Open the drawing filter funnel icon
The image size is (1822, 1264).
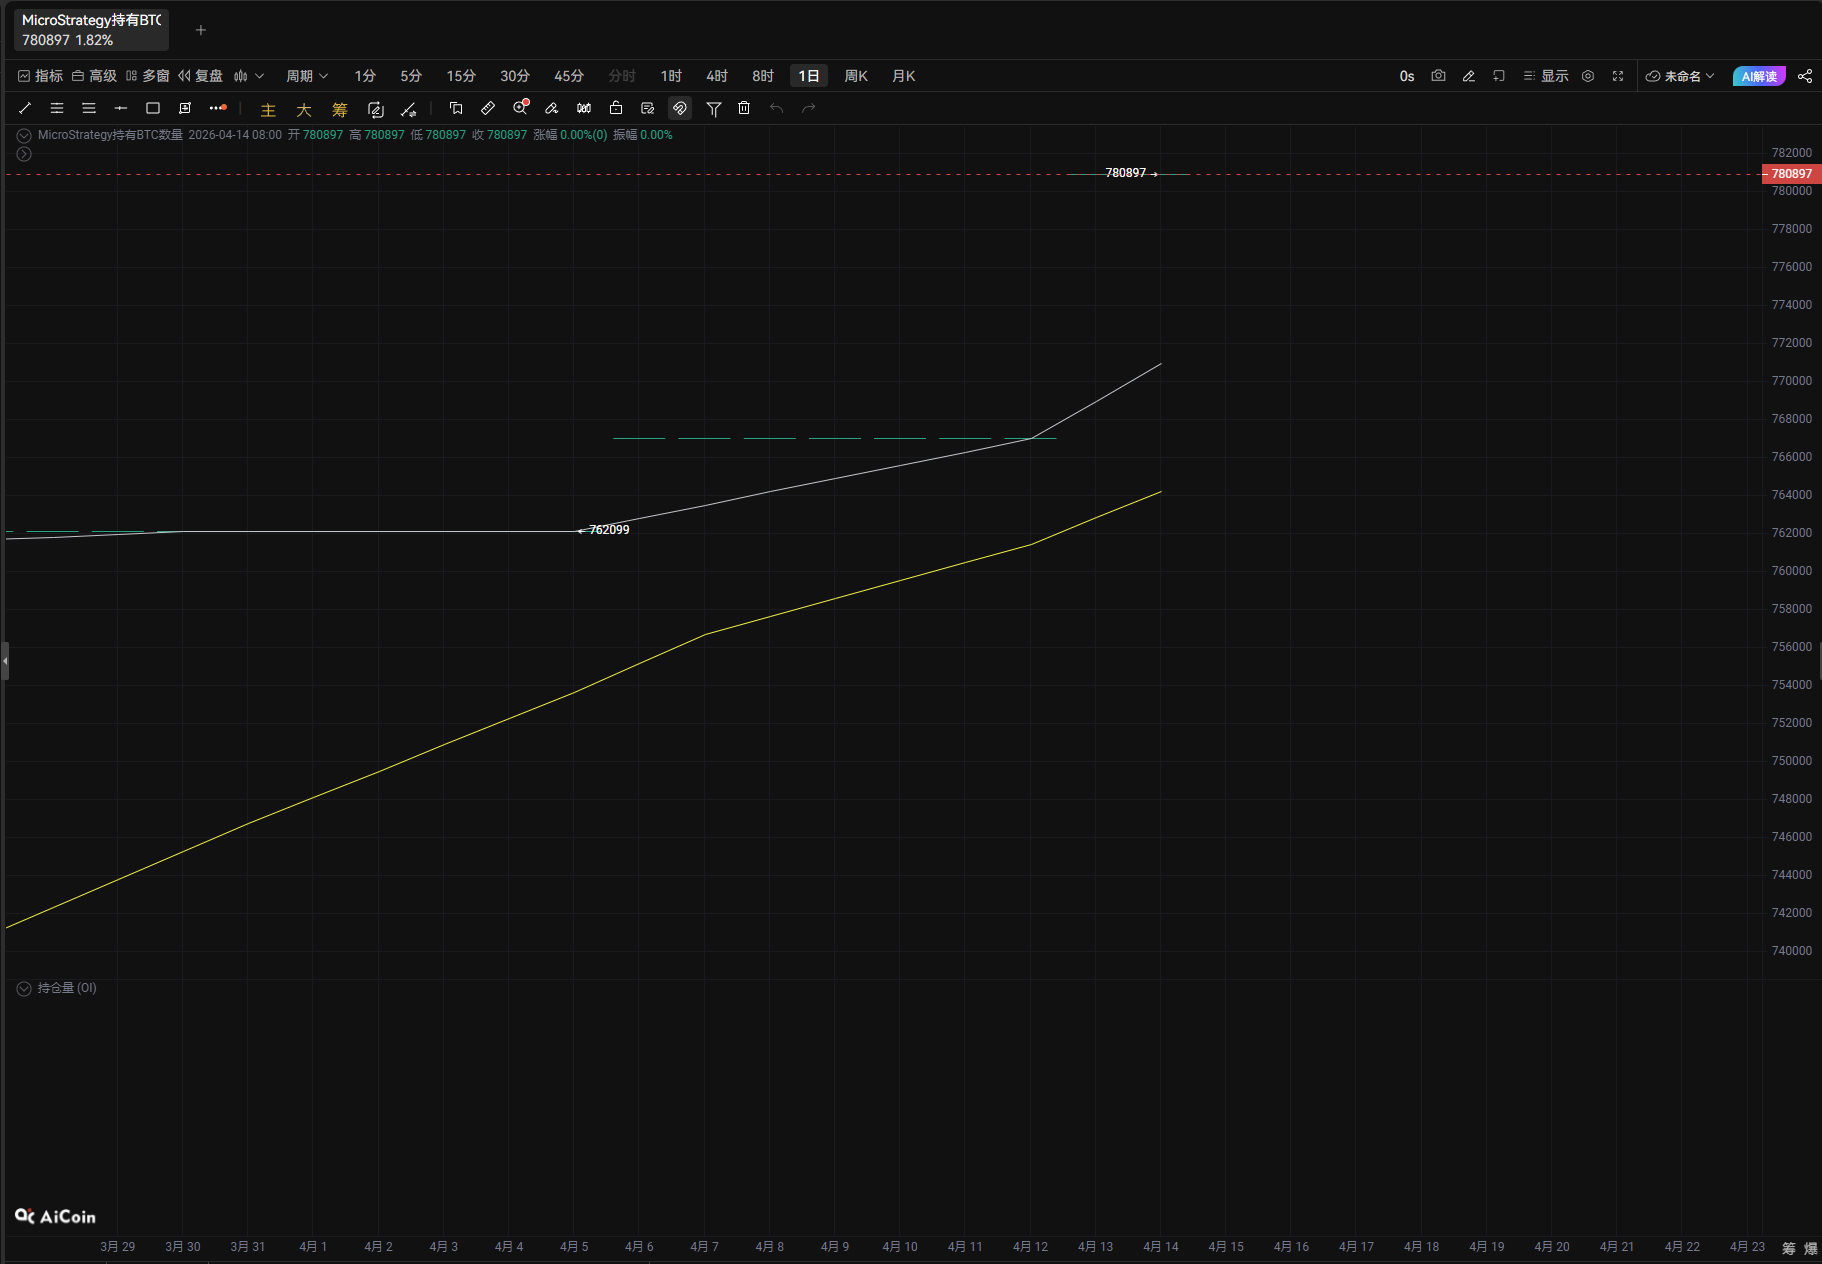click(x=714, y=108)
